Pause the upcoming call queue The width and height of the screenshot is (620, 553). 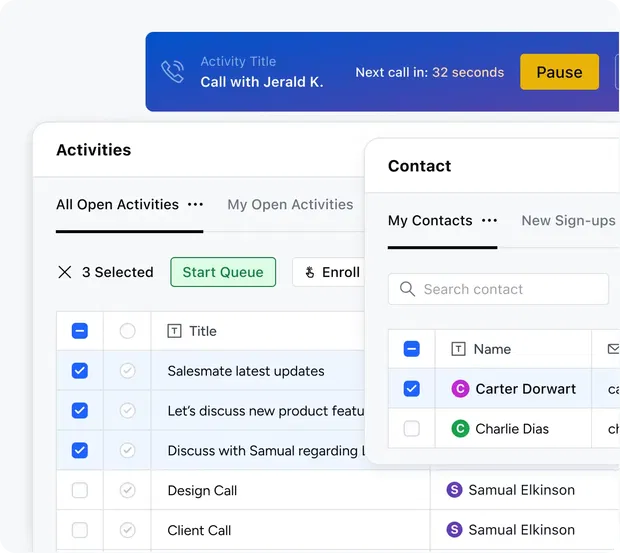559,72
